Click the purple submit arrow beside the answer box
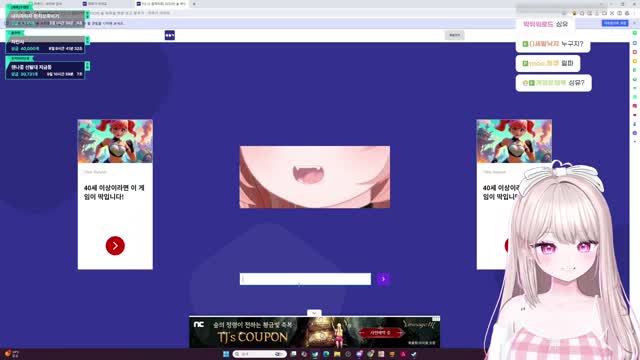 click(x=383, y=279)
